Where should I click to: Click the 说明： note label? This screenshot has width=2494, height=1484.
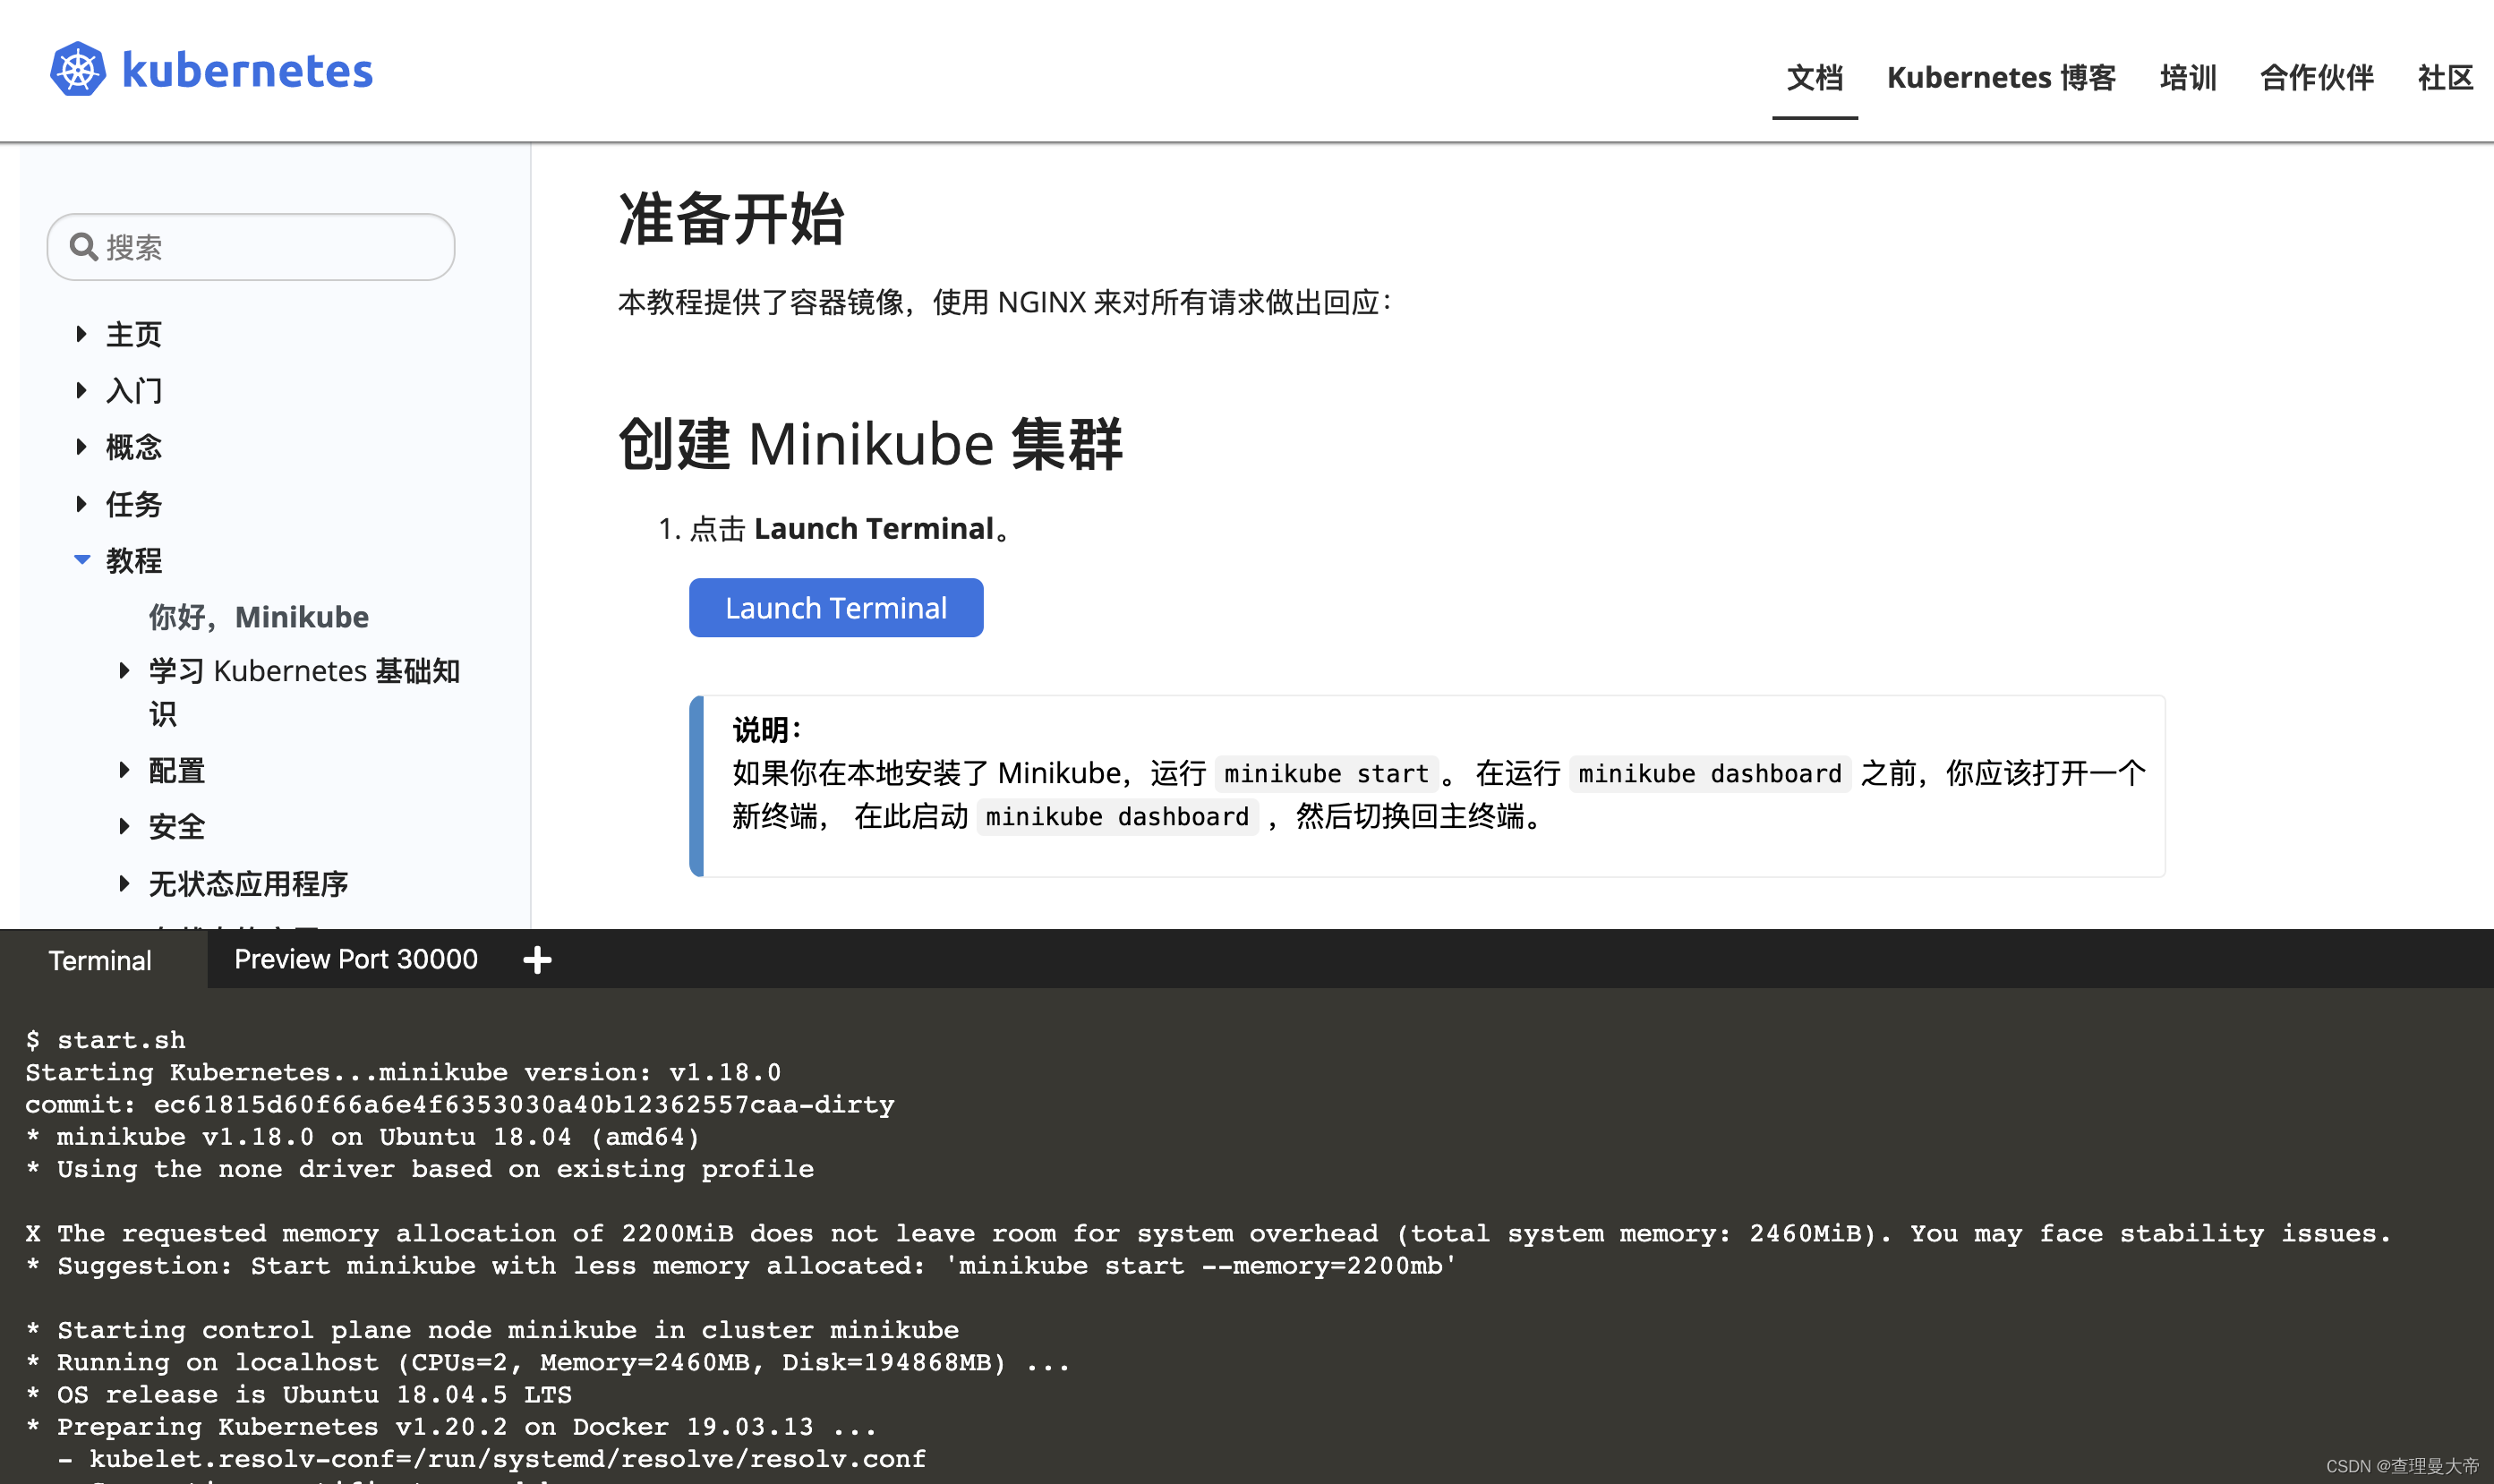pos(767,730)
